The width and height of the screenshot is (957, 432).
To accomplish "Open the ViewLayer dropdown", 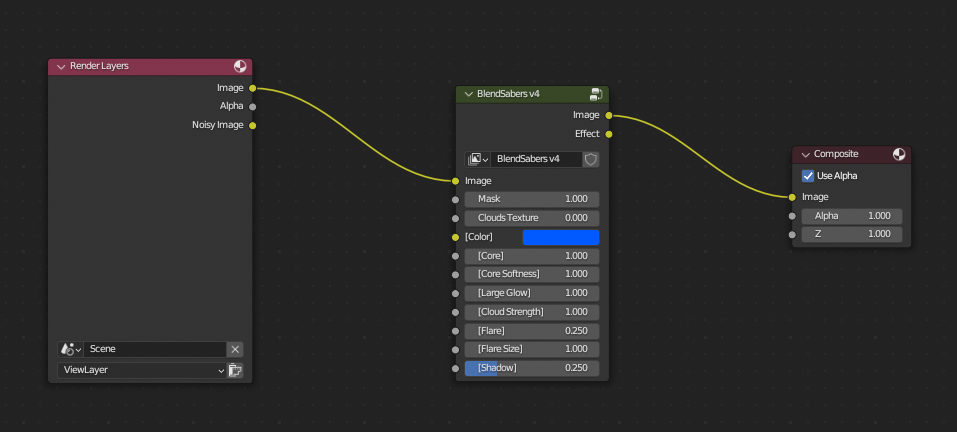I will (x=142, y=370).
